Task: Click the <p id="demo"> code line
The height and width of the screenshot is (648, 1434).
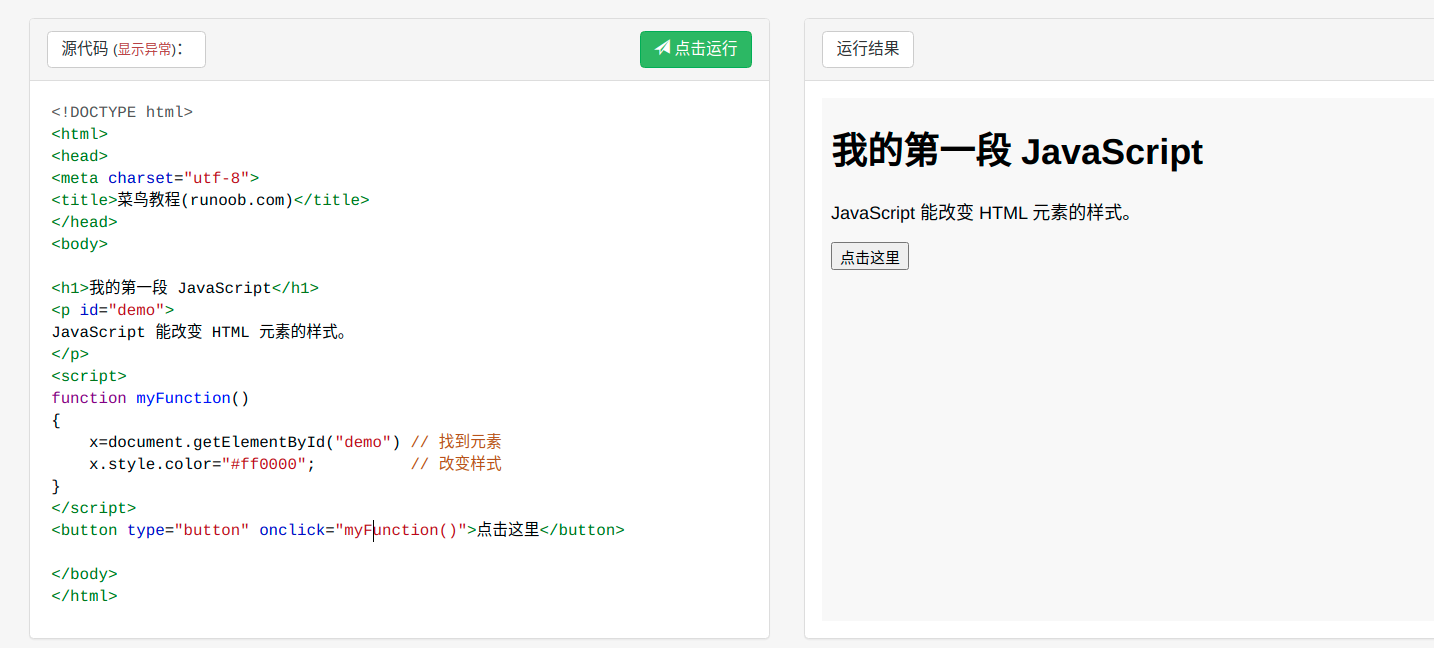Action: (113, 310)
